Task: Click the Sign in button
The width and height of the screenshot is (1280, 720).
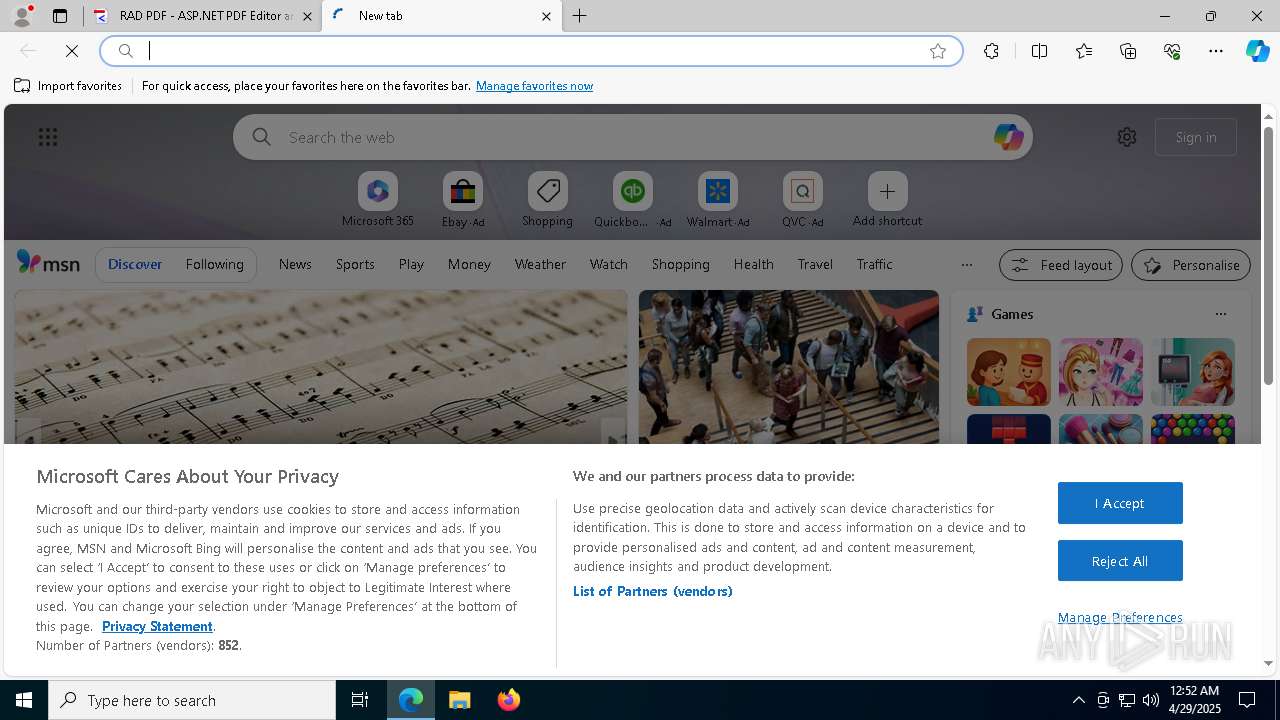Action: (1196, 137)
